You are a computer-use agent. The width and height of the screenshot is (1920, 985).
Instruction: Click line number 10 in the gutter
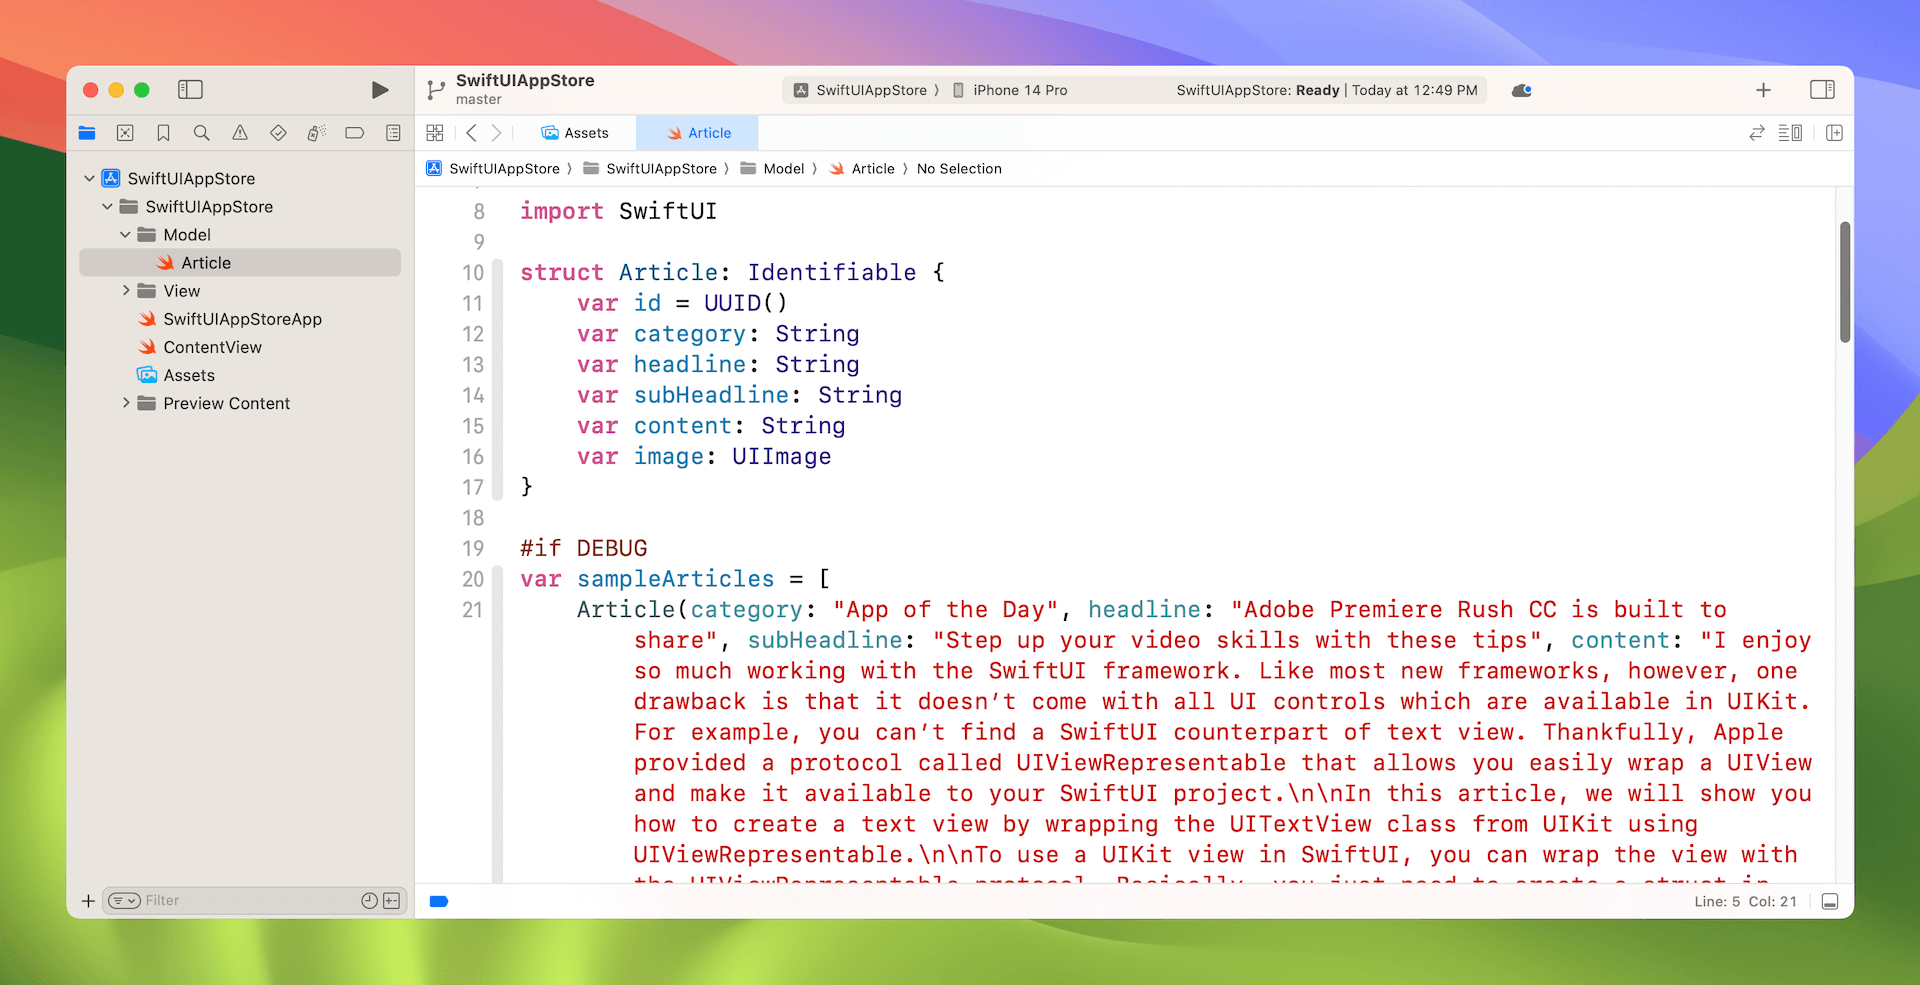[x=473, y=273]
